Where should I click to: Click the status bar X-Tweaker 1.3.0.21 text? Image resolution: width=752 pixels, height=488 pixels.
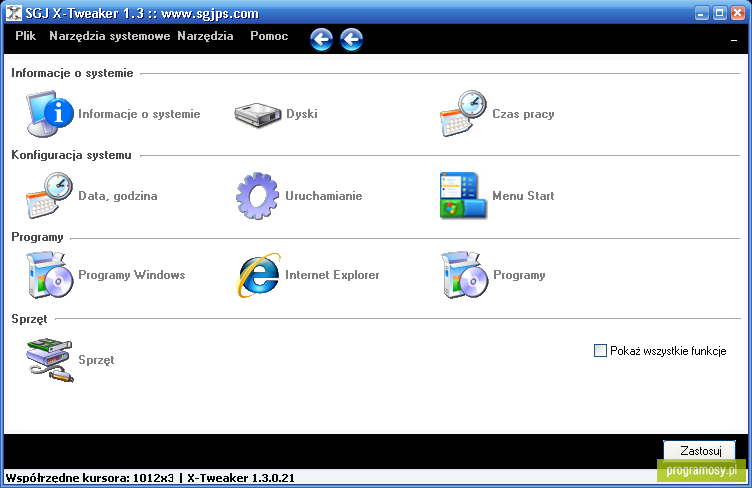pos(241,478)
